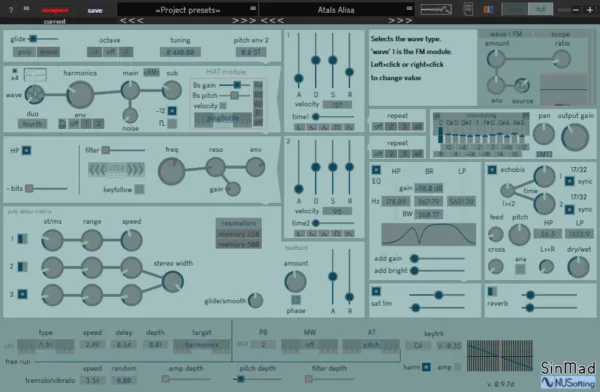Set harmonics env to off
The image size is (600, 392).
click(74, 124)
